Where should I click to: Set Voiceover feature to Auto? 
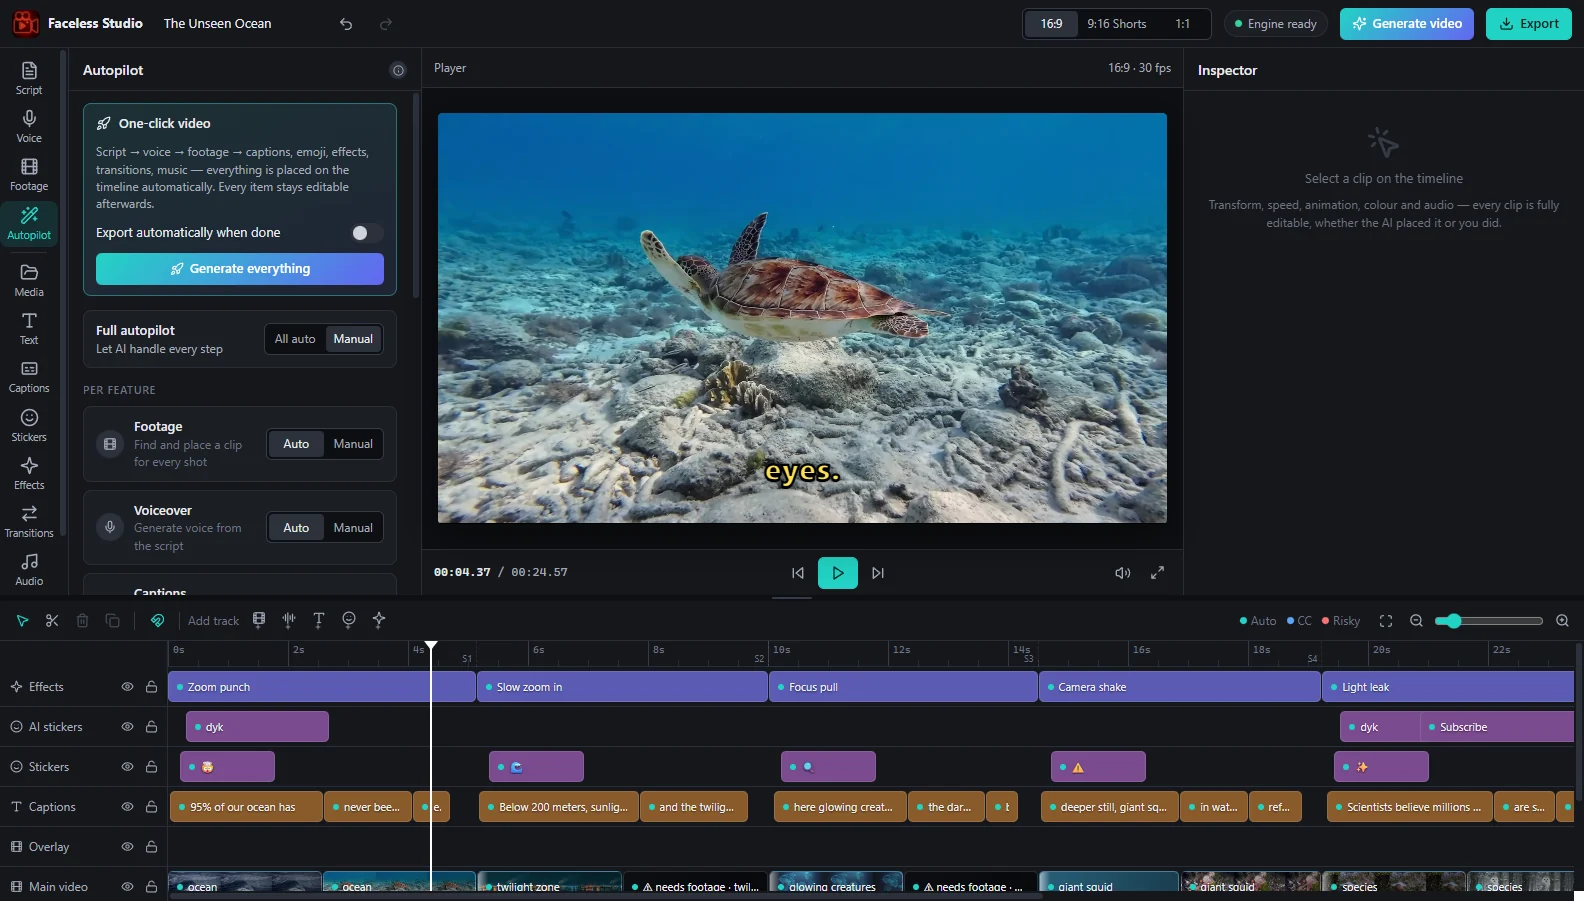point(296,528)
